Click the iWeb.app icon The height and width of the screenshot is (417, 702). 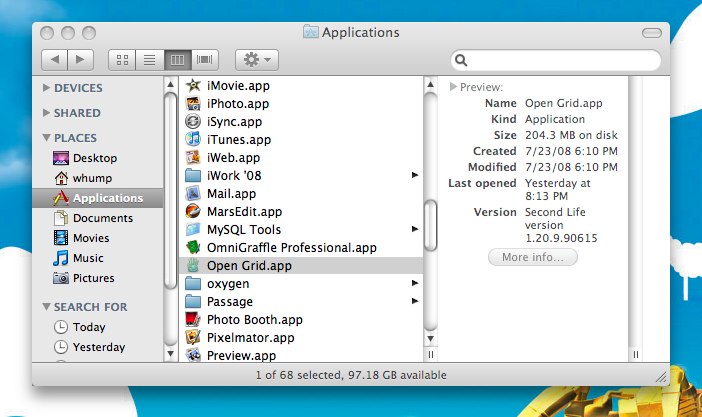pyautogui.click(x=193, y=157)
